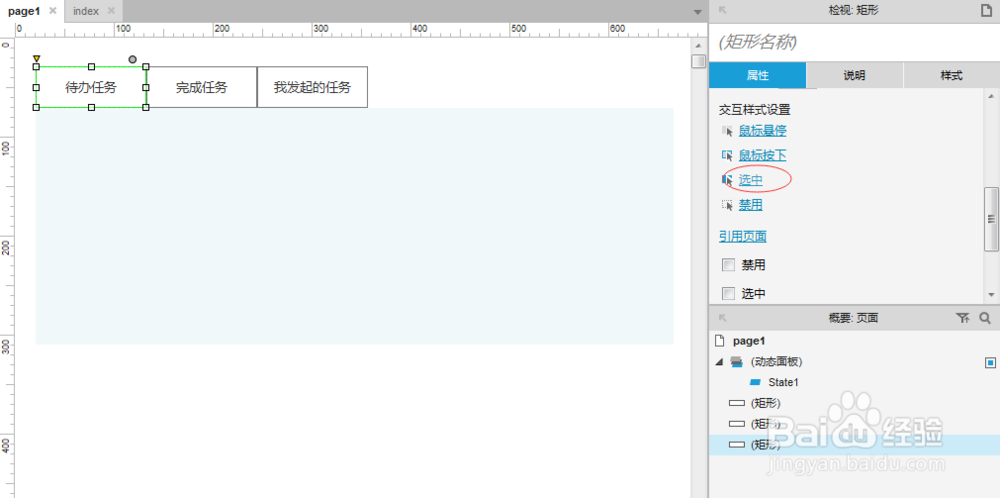Screen dimensions: 1000x498
Task: Click the outline panel pop-out arrow icon
Action: (x=723, y=318)
